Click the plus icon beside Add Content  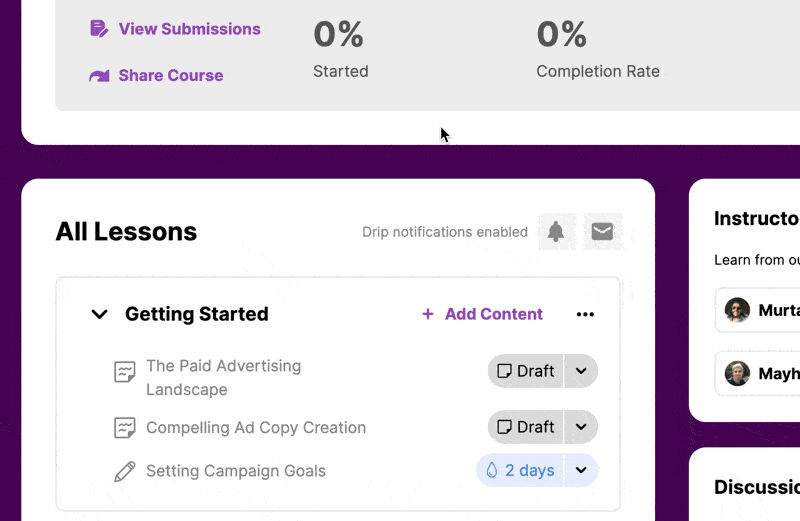click(428, 314)
